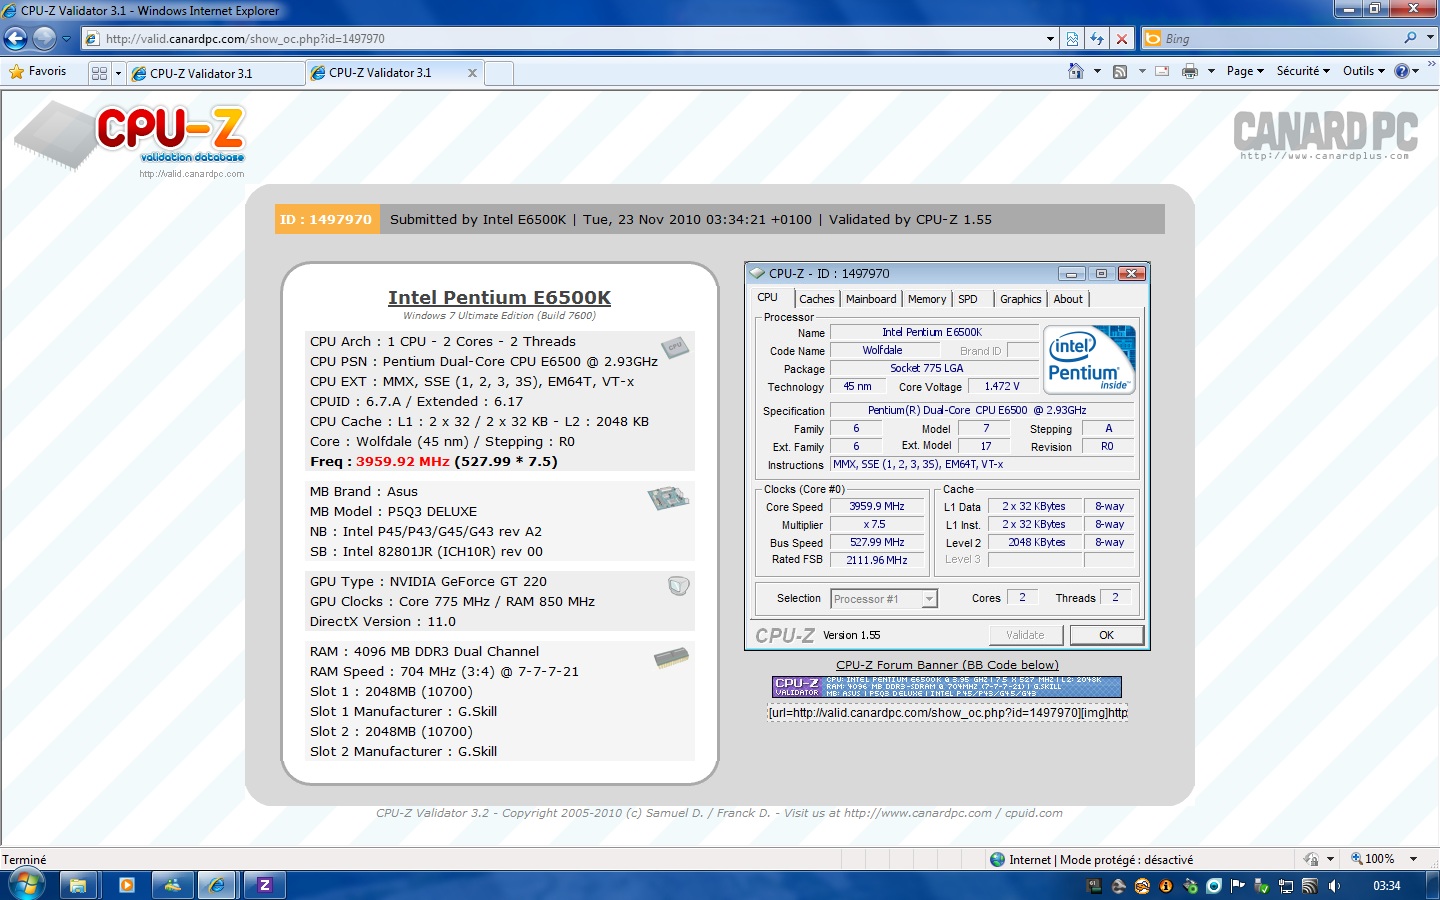
Task: Open the Quick Tabs grid view
Action: click(x=99, y=73)
